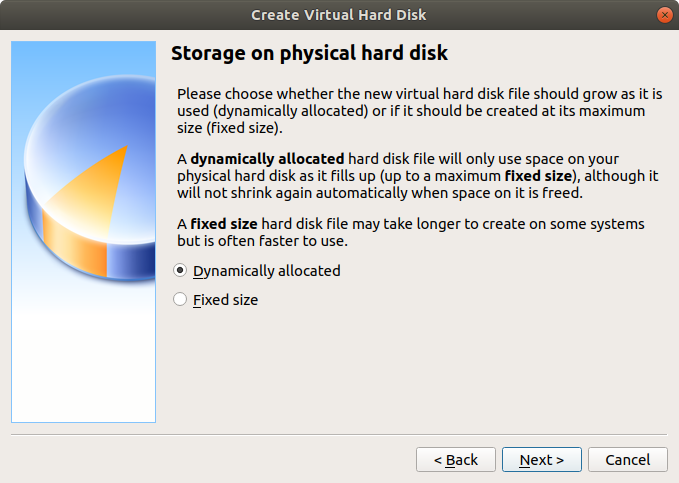Select the Dynamically allocated radio button
The height and width of the screenshot is (483, 679).
180,270
